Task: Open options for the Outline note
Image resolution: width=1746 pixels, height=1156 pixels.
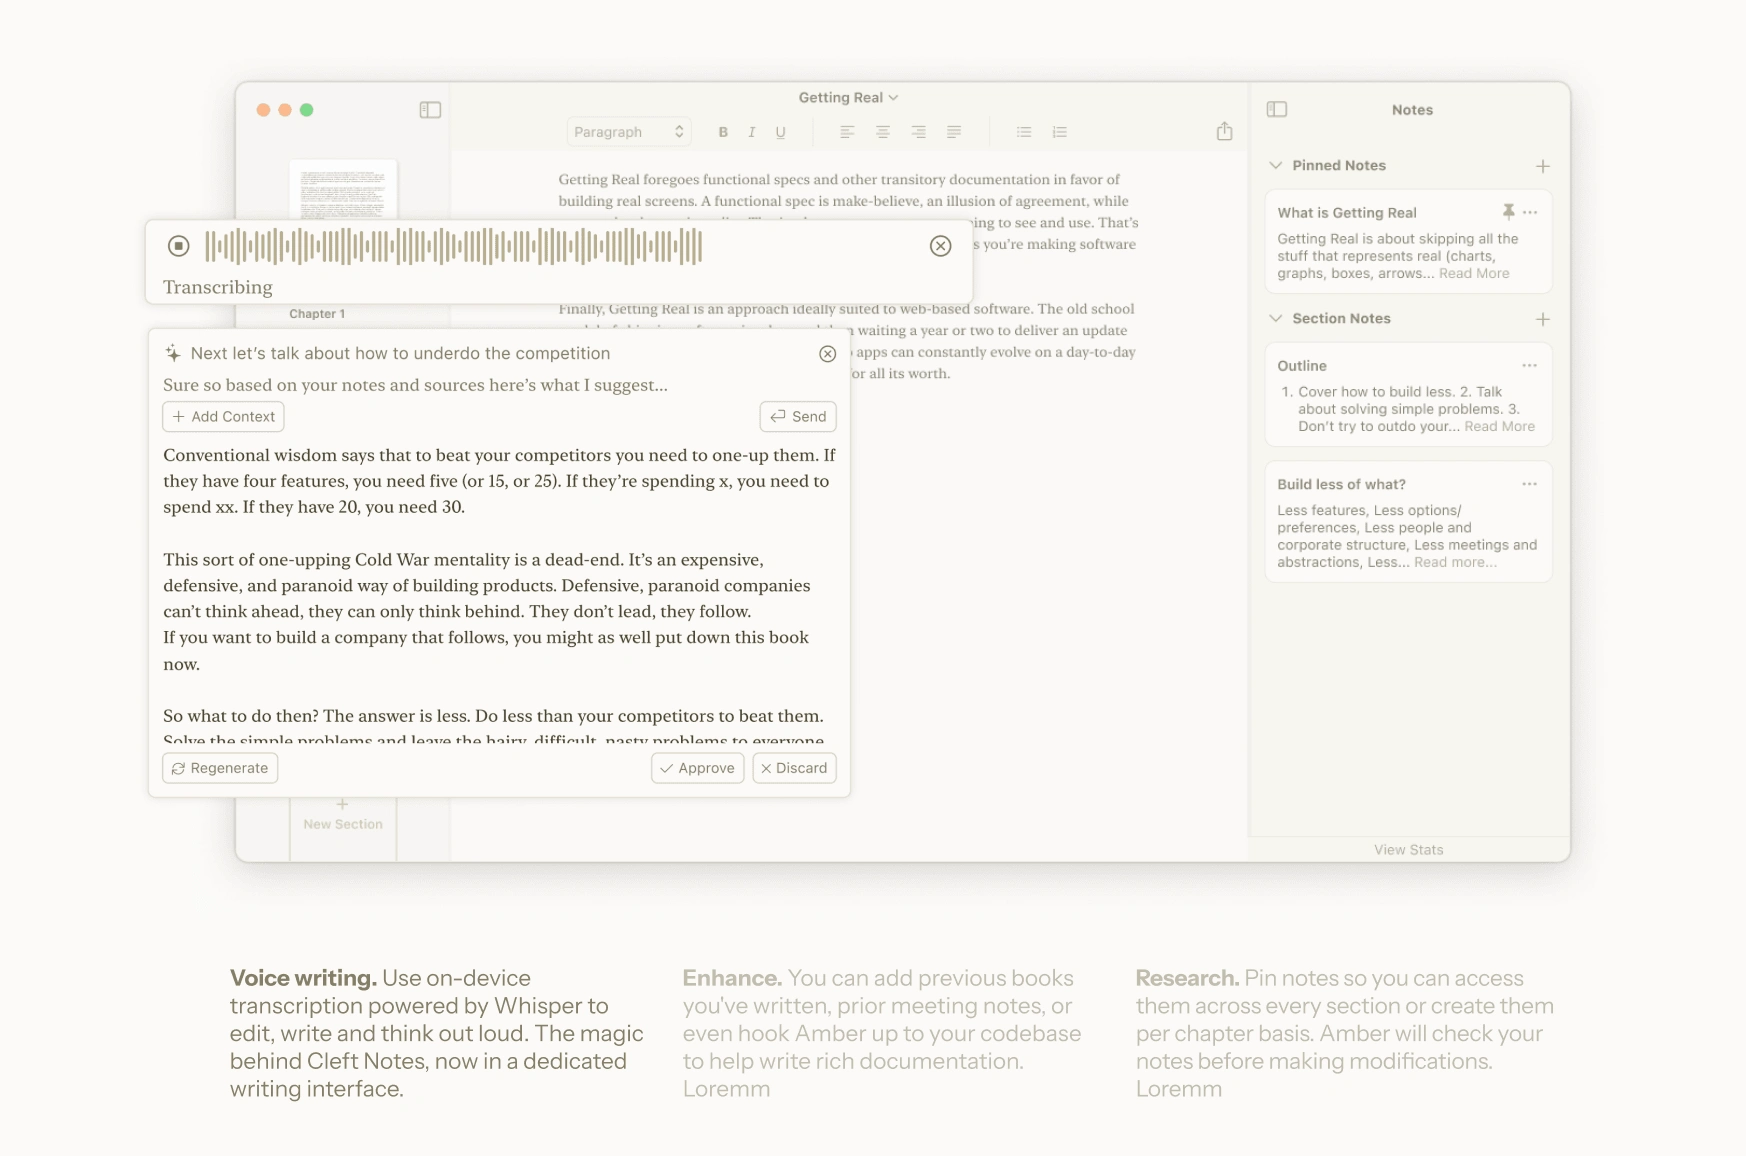Action: click(1530, 366)
